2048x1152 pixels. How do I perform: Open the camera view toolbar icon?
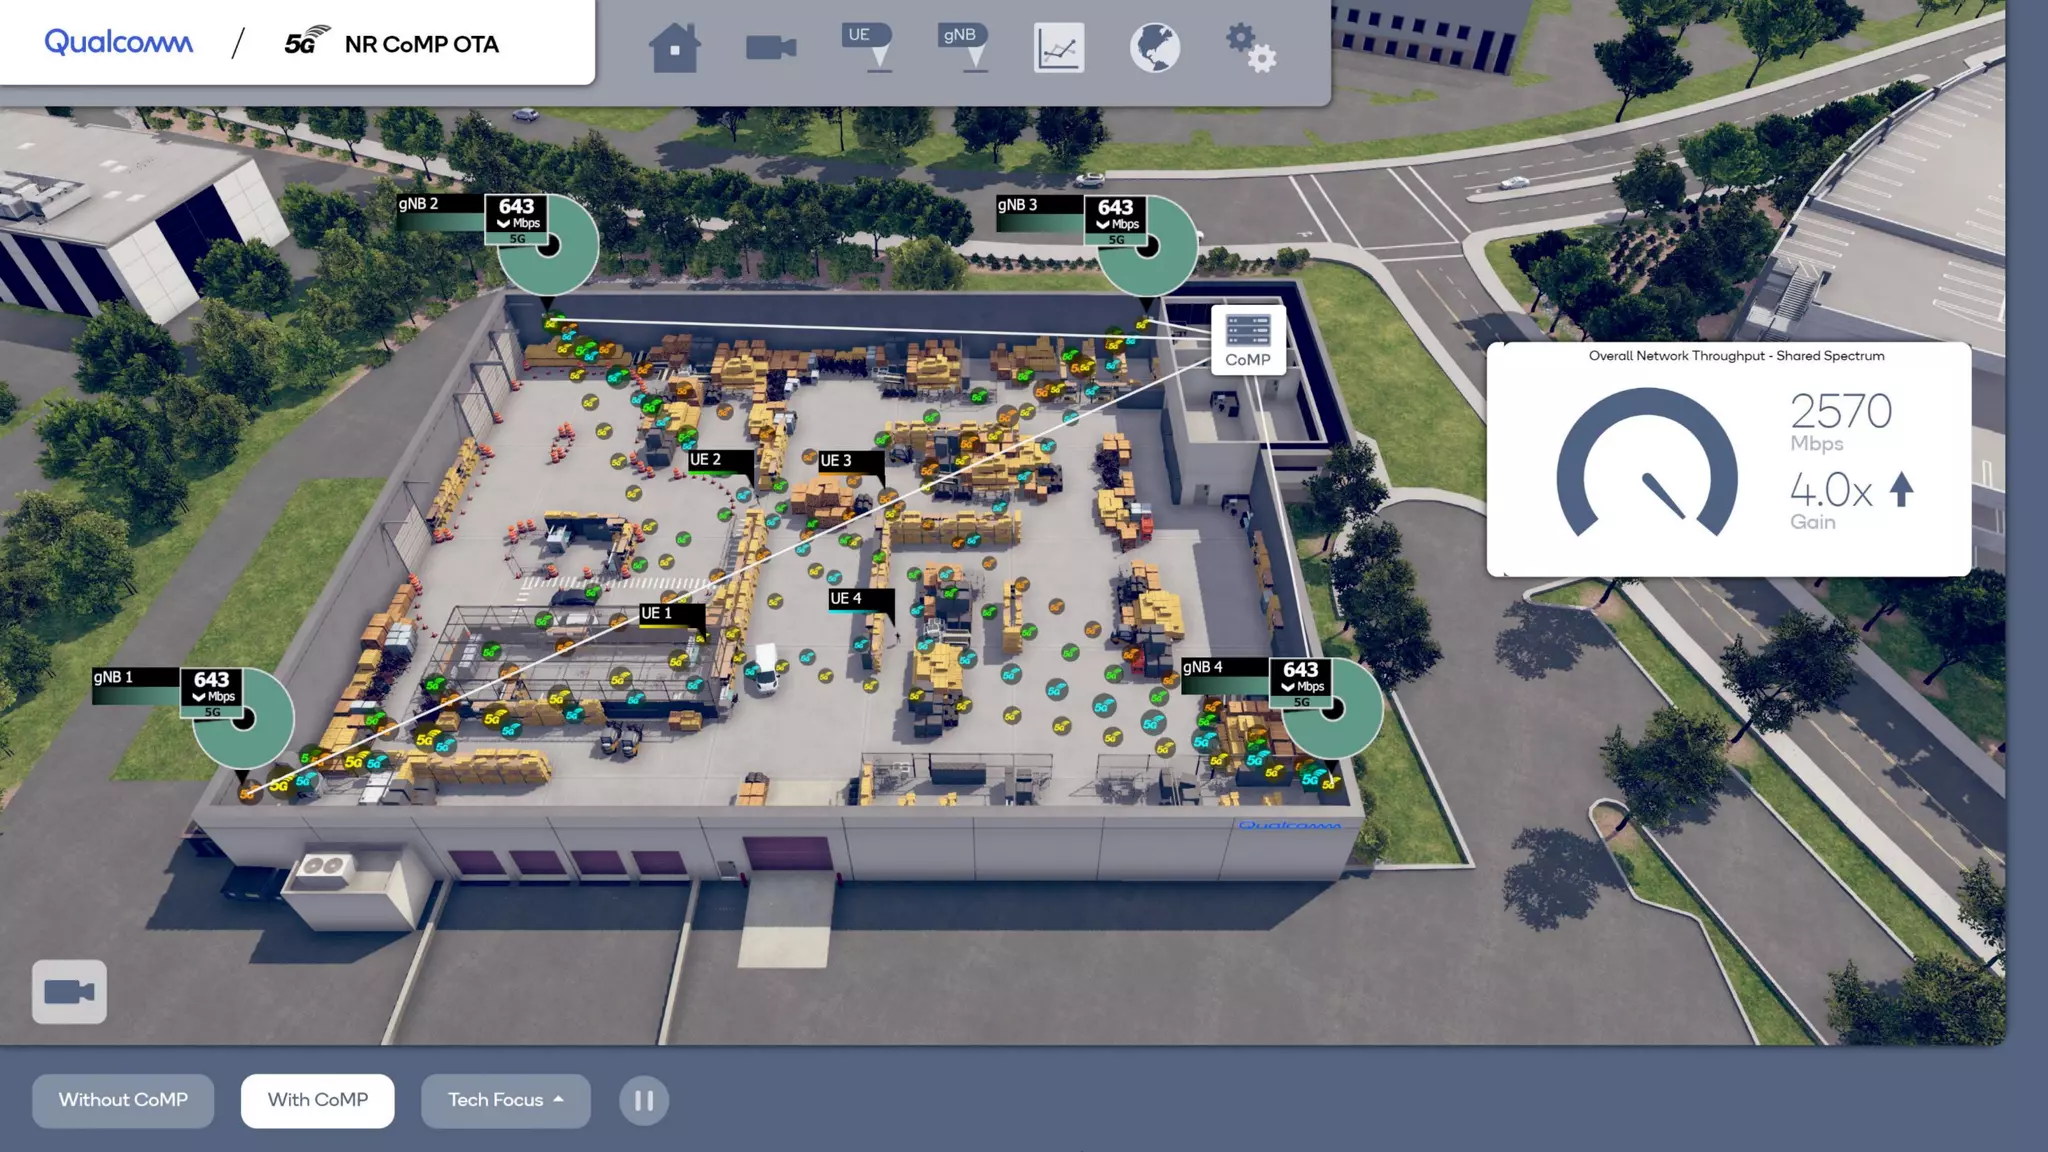[771, 47]
